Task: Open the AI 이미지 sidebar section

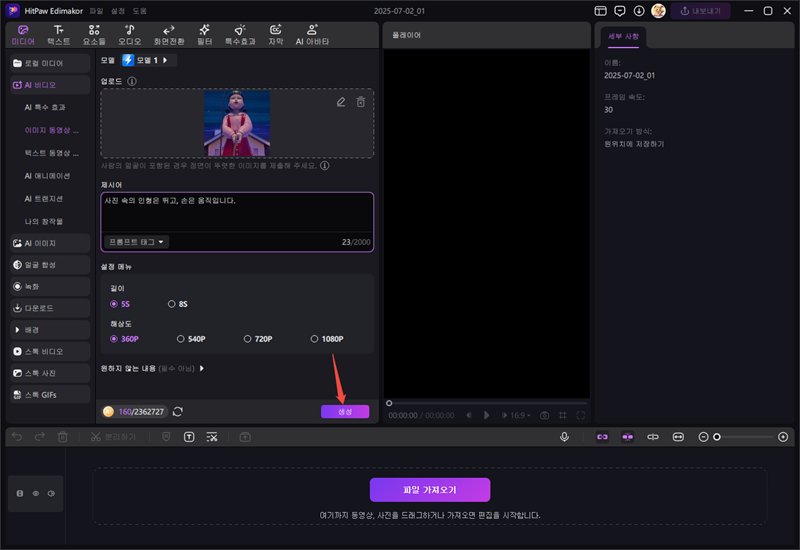Action: click(x=49, y=243)
